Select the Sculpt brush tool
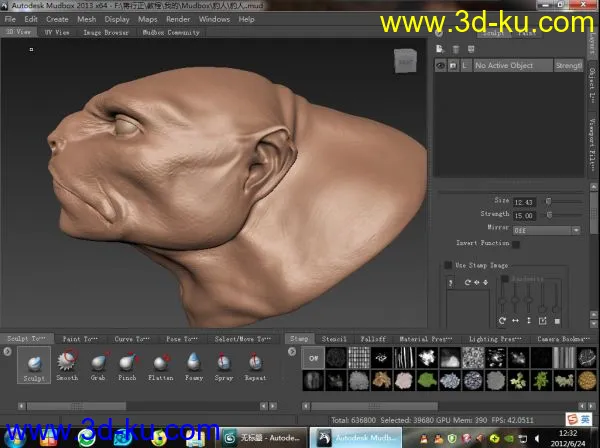Screen dimensions: 600x448 [x=34, y=364]
